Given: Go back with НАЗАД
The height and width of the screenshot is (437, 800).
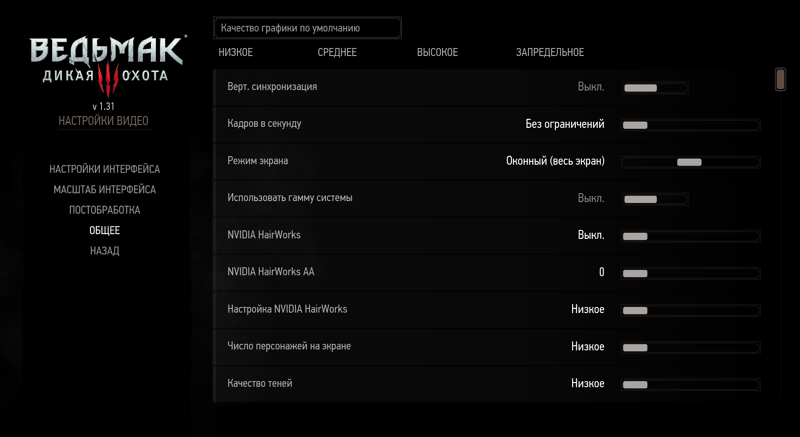Looking at the screenshot, I should (x=105, y=250).
